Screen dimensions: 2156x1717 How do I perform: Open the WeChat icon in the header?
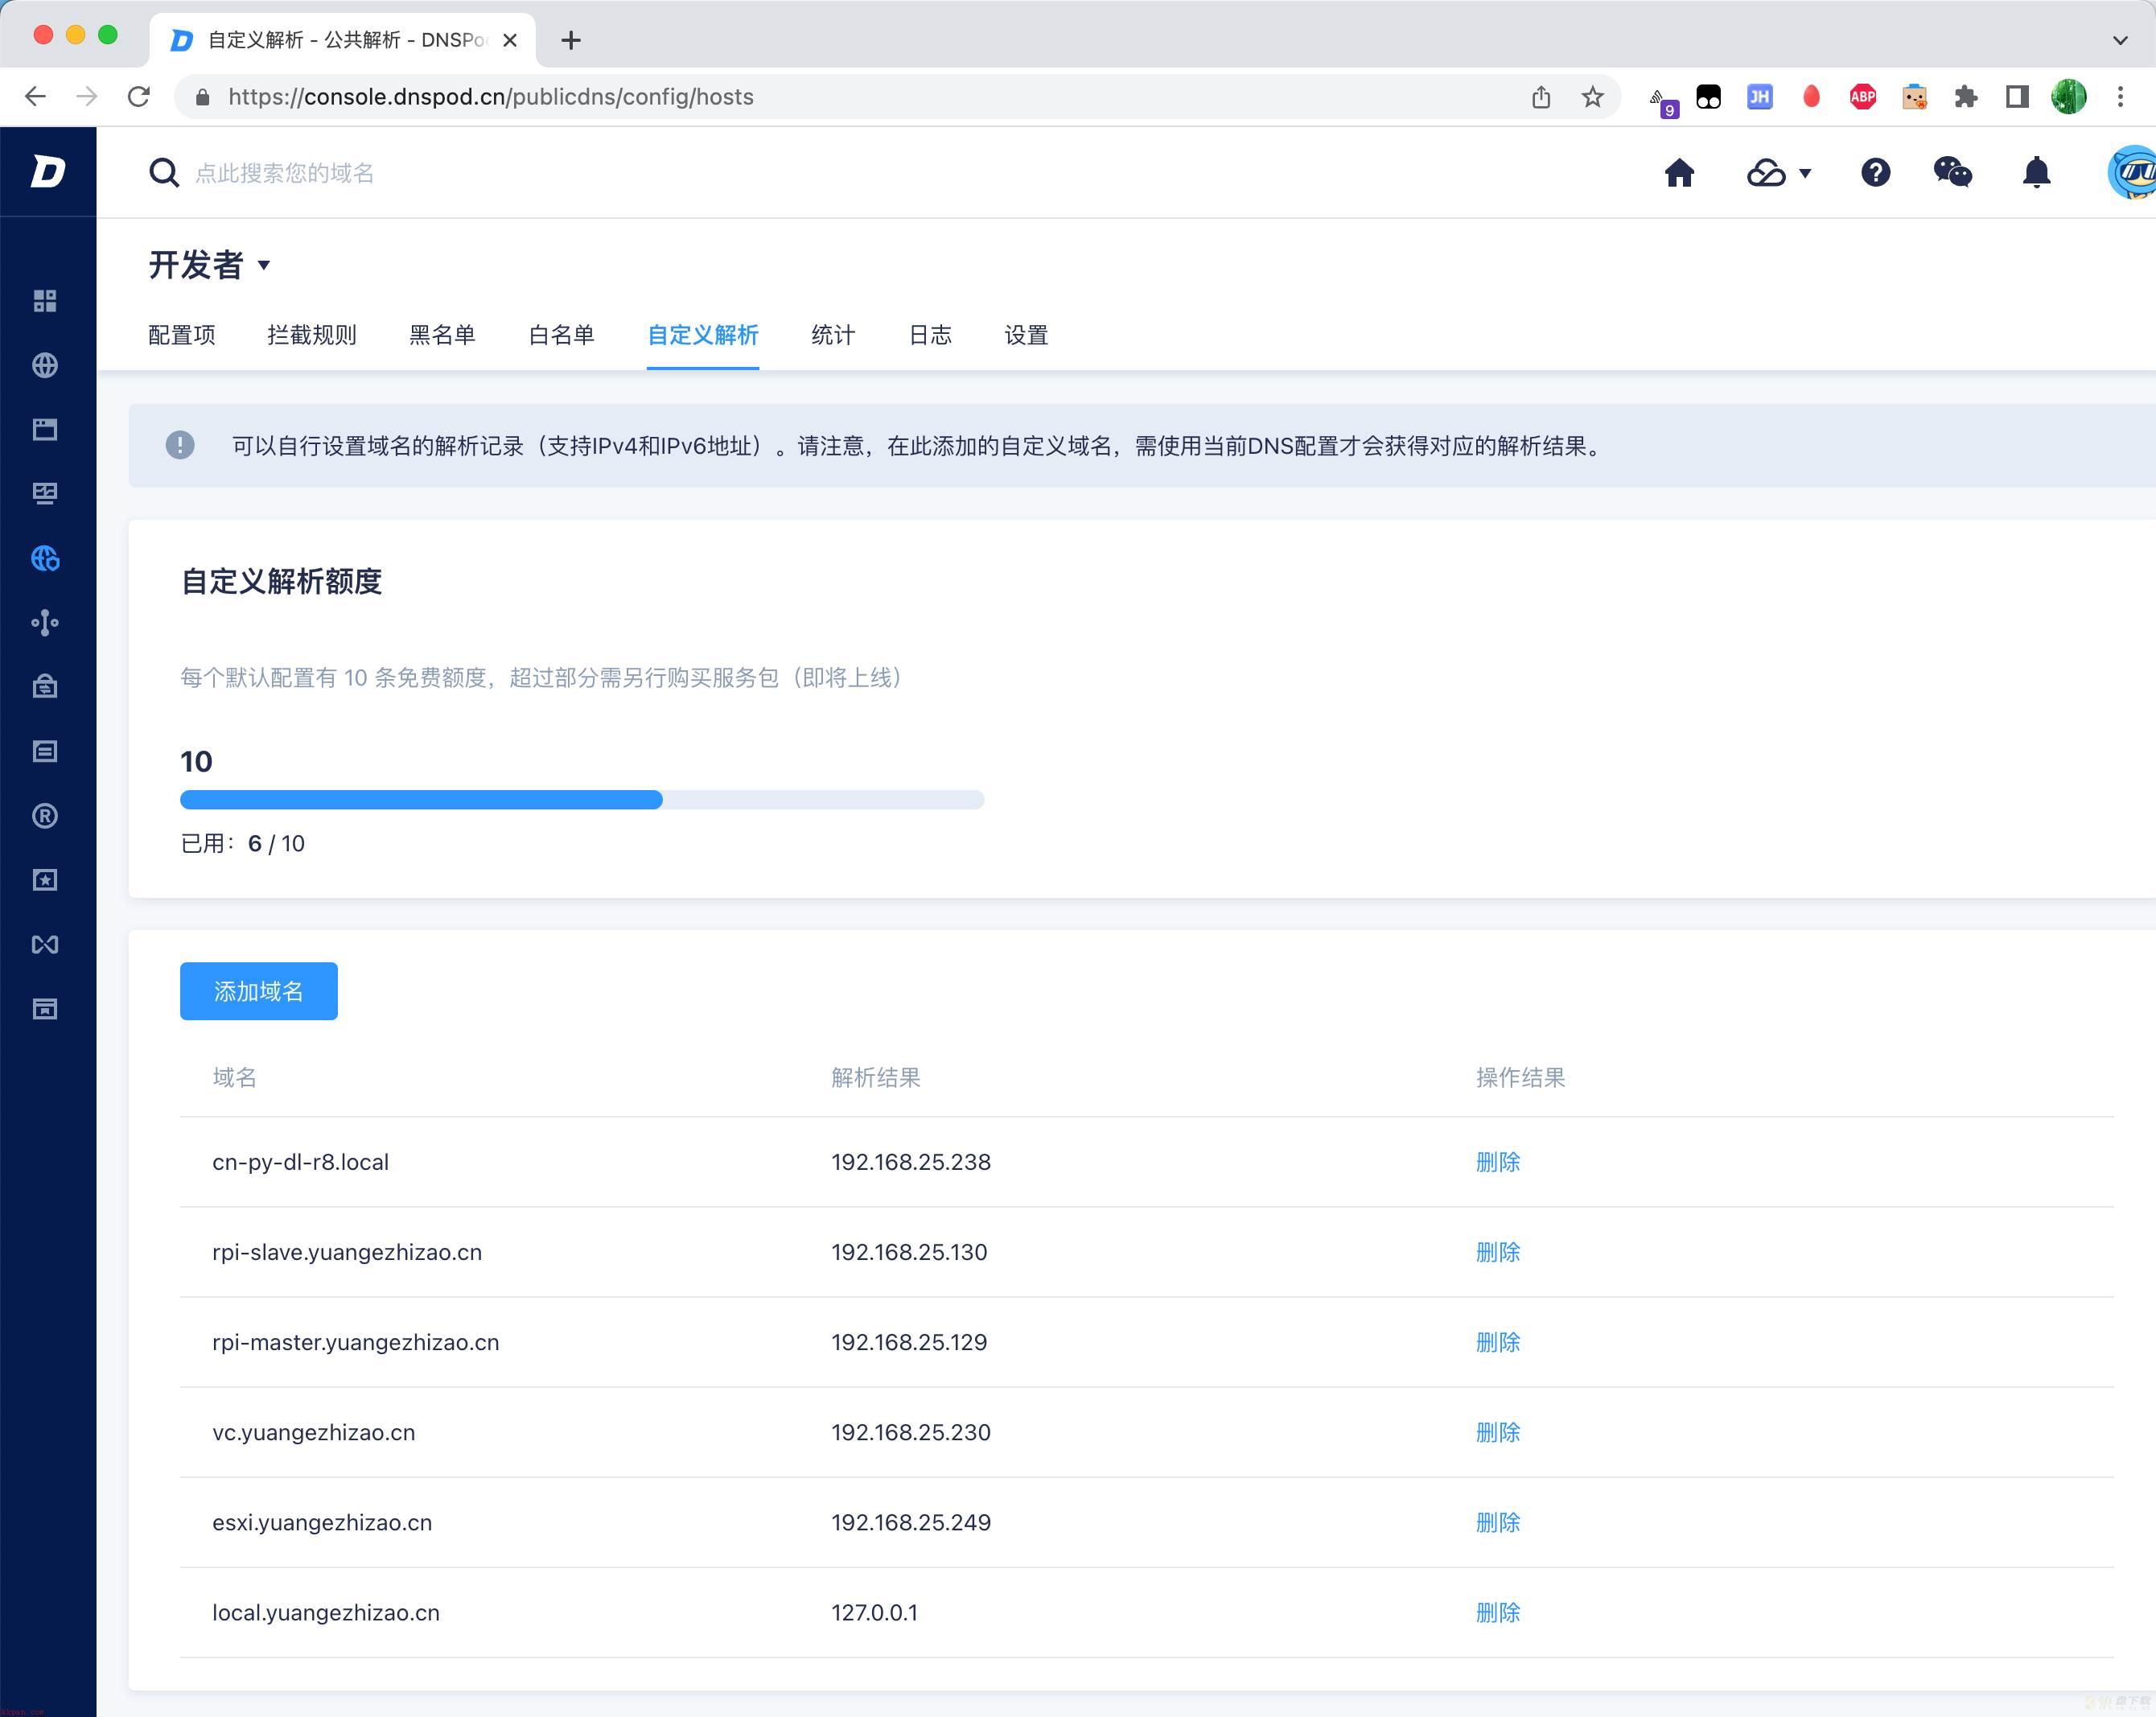click(x=1952, y=172)
